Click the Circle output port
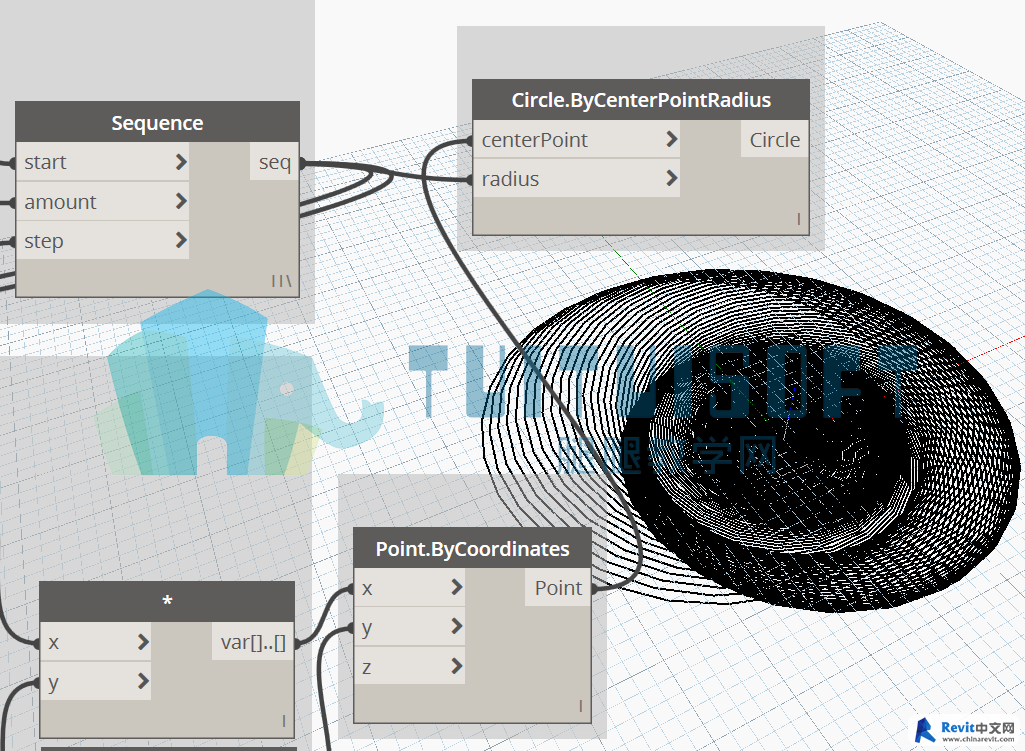Image resolution: width=1025 pixels, height=751 pixels. pos(775,140)
